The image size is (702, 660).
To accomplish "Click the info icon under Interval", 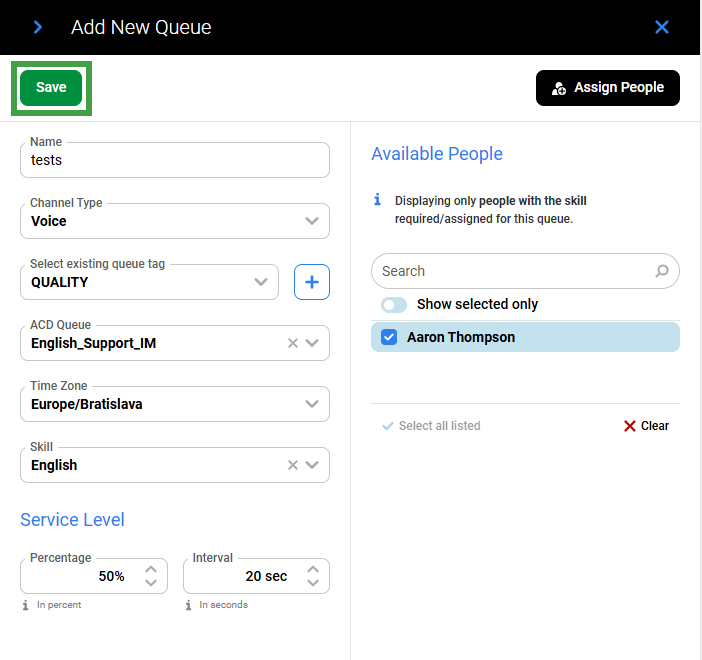I will tap(188, 605).
